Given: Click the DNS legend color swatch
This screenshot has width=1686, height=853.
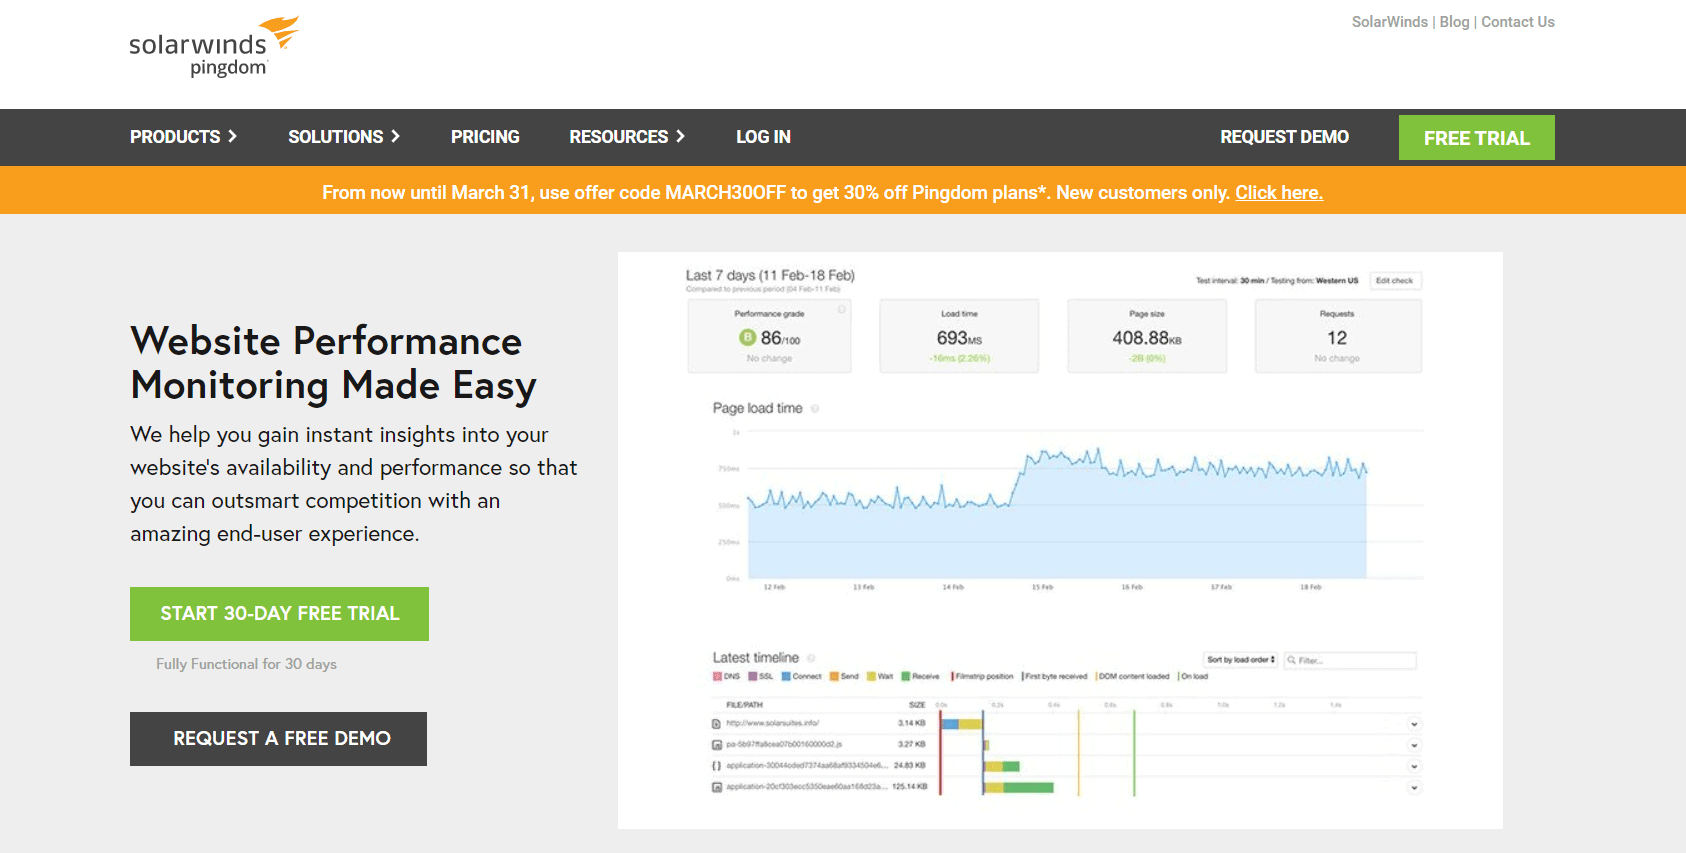Looking at the screenshot, I should pyautogui.click(x=717, y=677).
